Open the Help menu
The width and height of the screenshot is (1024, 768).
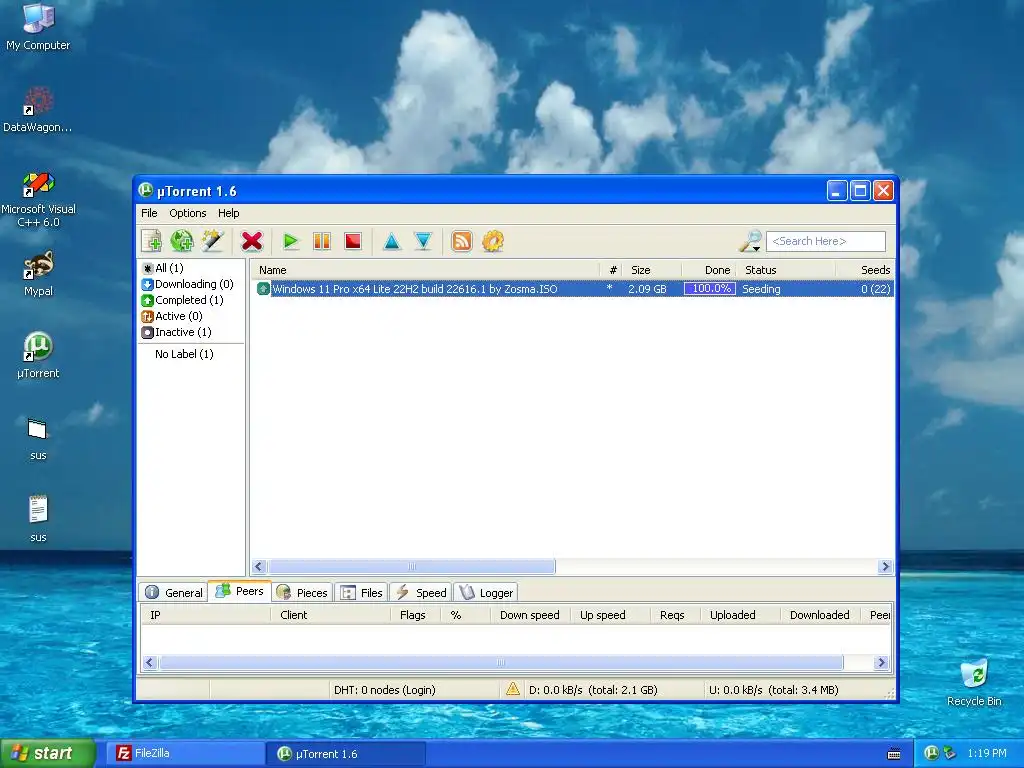229,213
